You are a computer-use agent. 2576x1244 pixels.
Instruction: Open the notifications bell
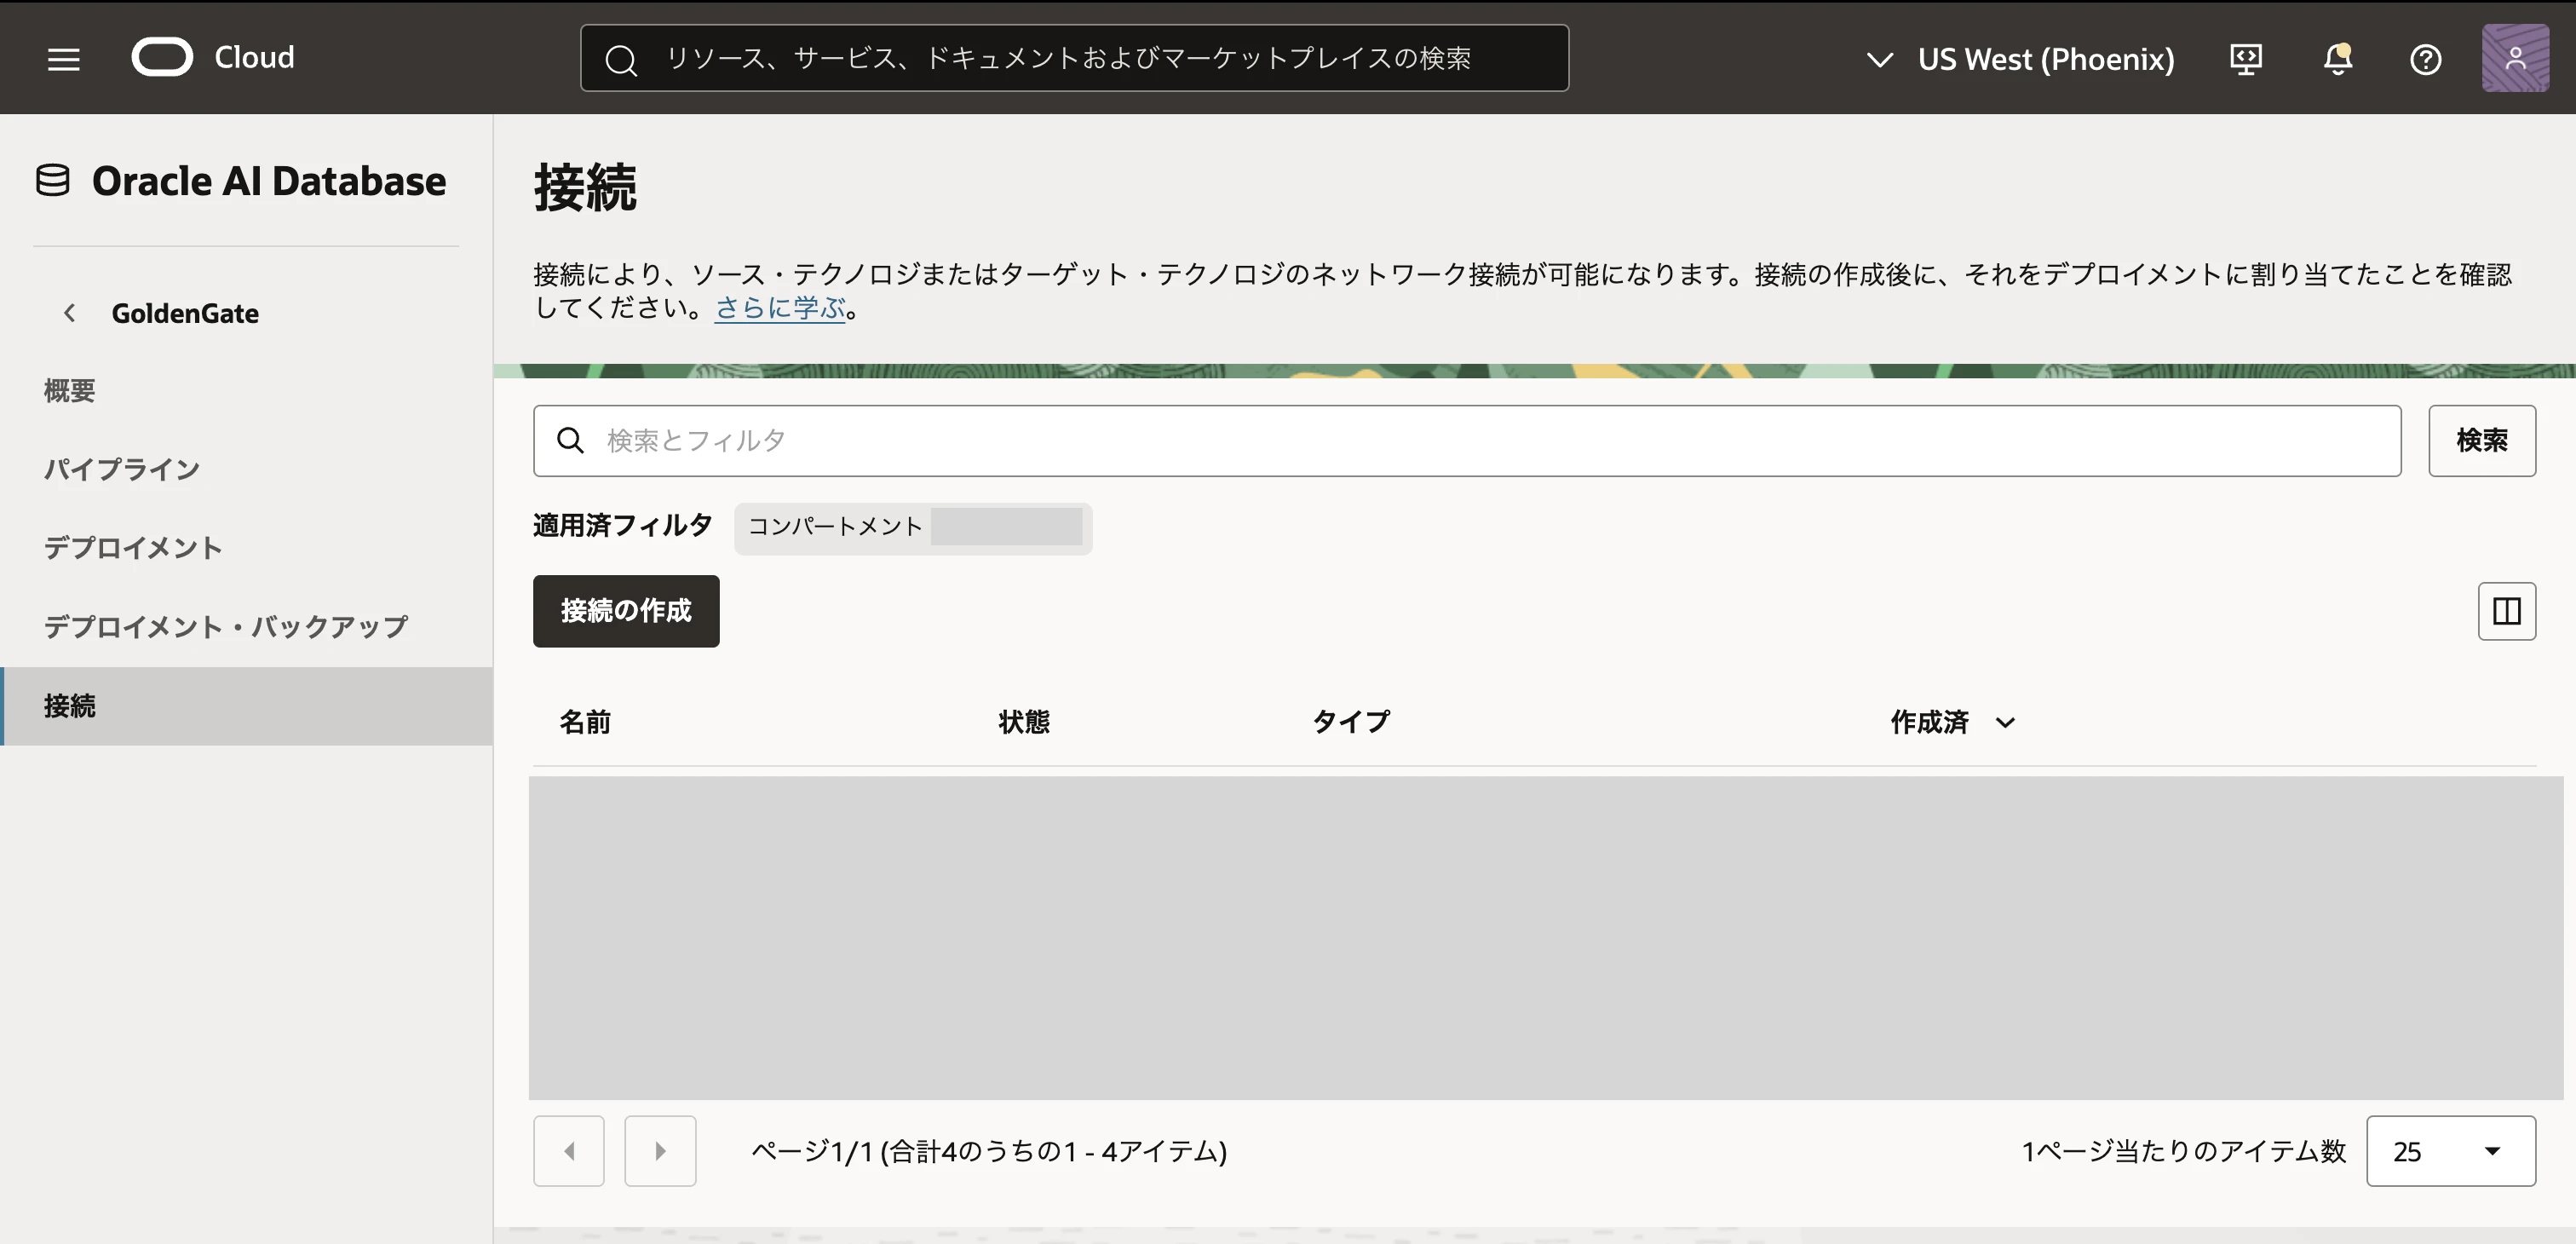(x=2337, y=59)
